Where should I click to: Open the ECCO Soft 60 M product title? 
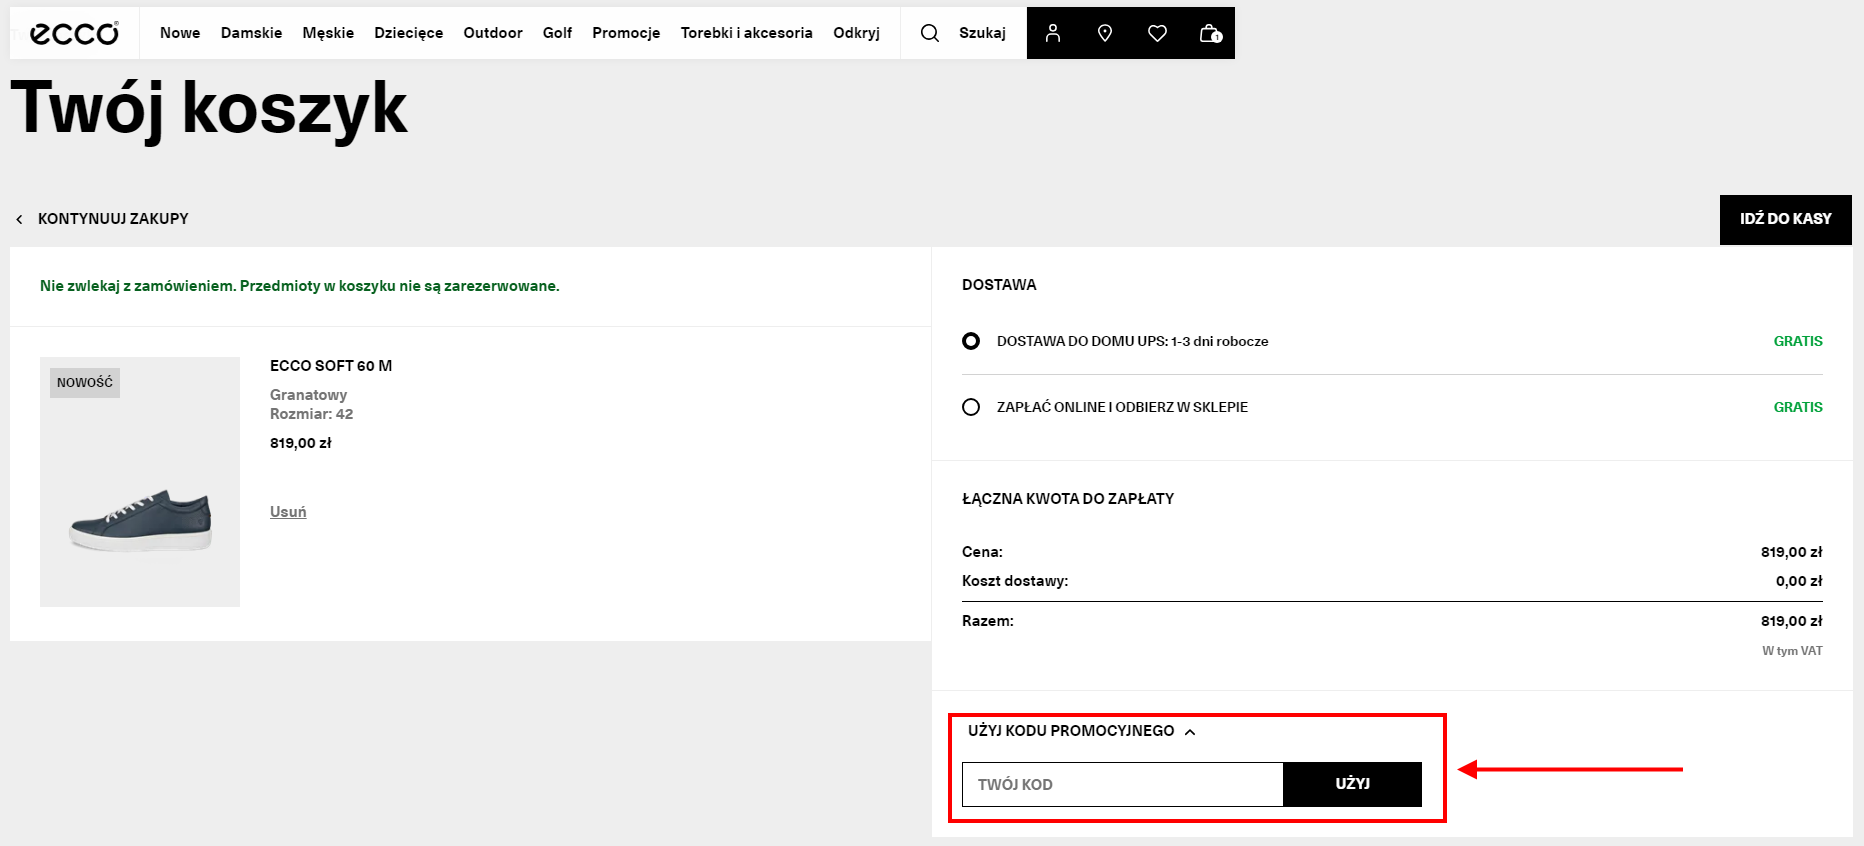tap(331, 366)
